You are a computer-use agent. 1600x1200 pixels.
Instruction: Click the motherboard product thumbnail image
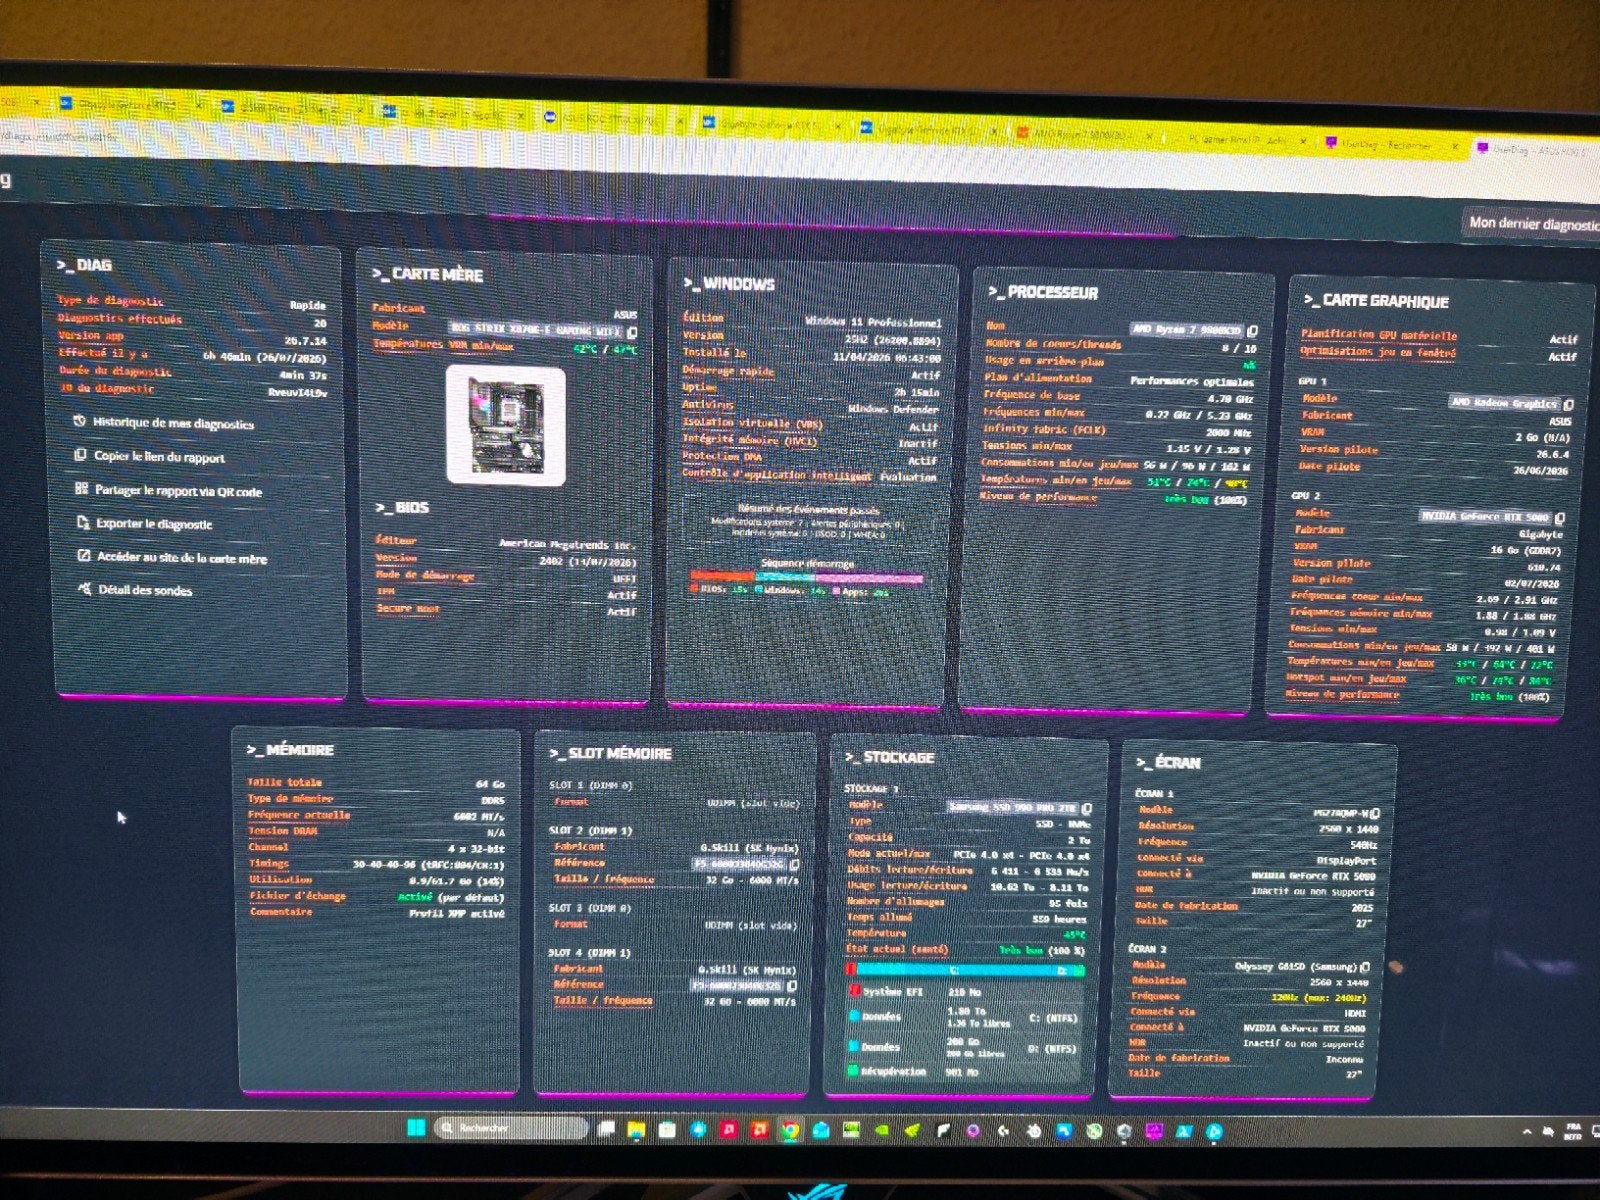click(x=506, y=425)
